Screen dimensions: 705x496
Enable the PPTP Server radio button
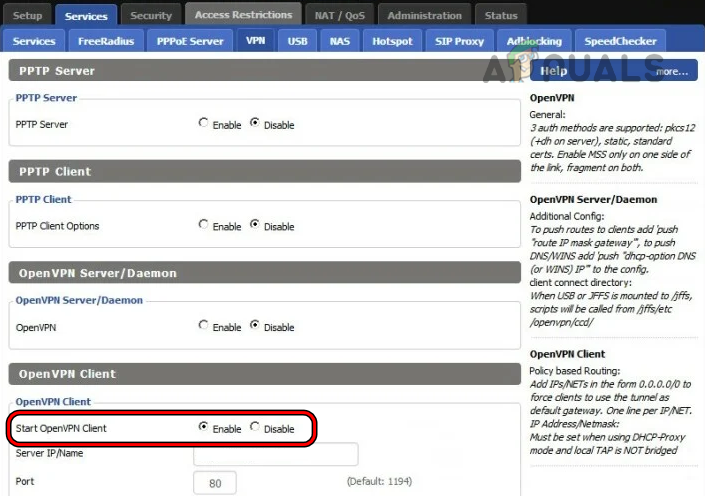[x=203, y=123]
